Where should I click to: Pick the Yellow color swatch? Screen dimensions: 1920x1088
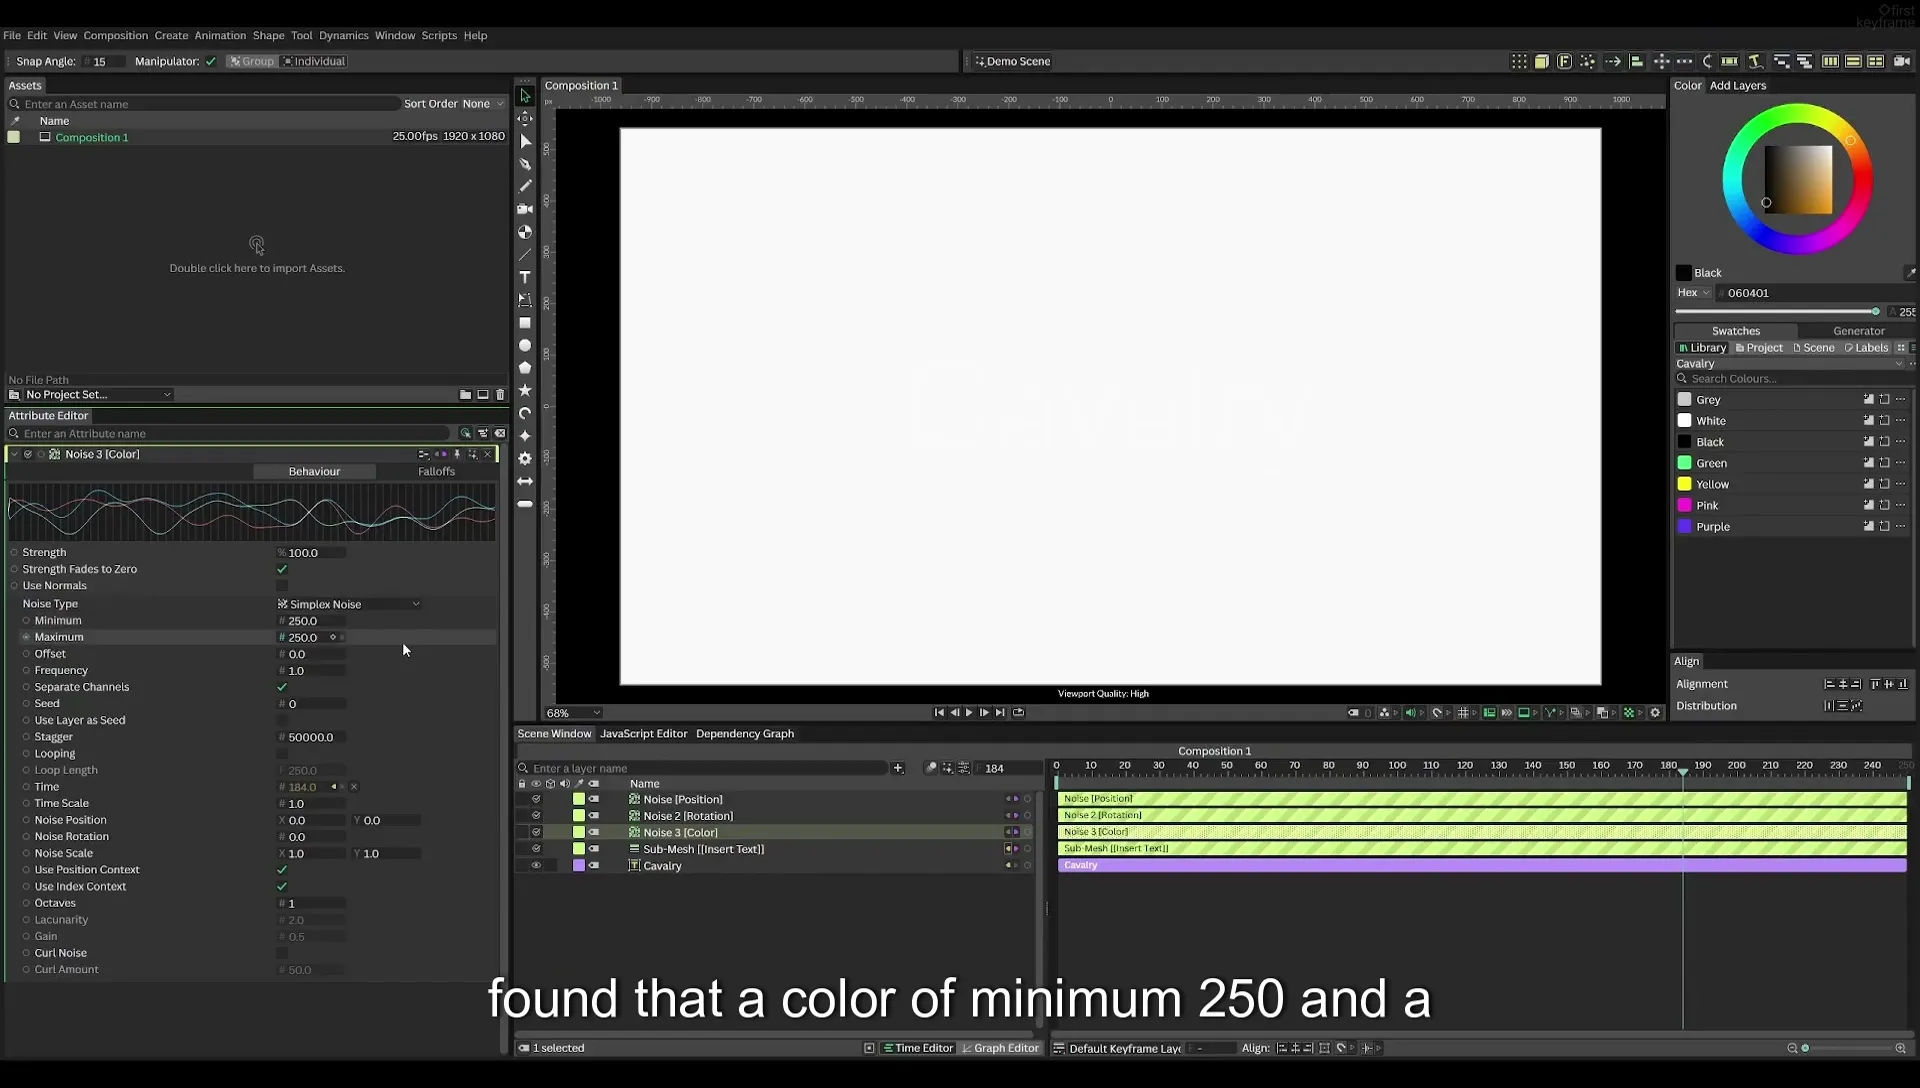[1684, 484]
